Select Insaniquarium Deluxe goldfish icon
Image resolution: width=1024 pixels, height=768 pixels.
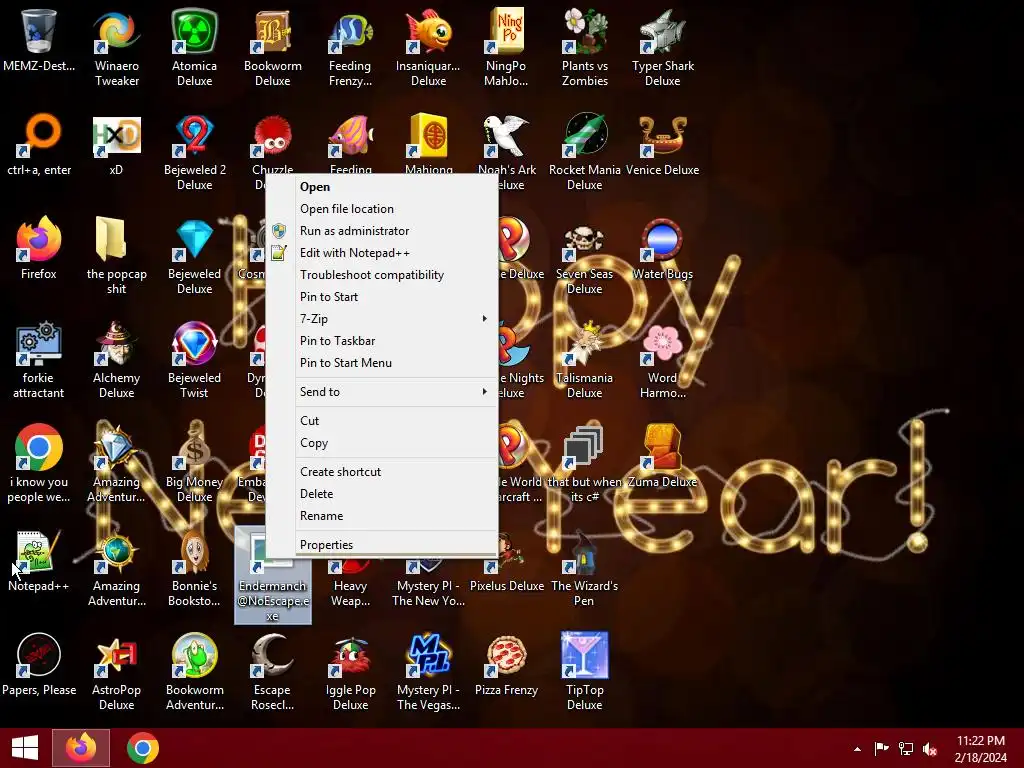(428, 31)
